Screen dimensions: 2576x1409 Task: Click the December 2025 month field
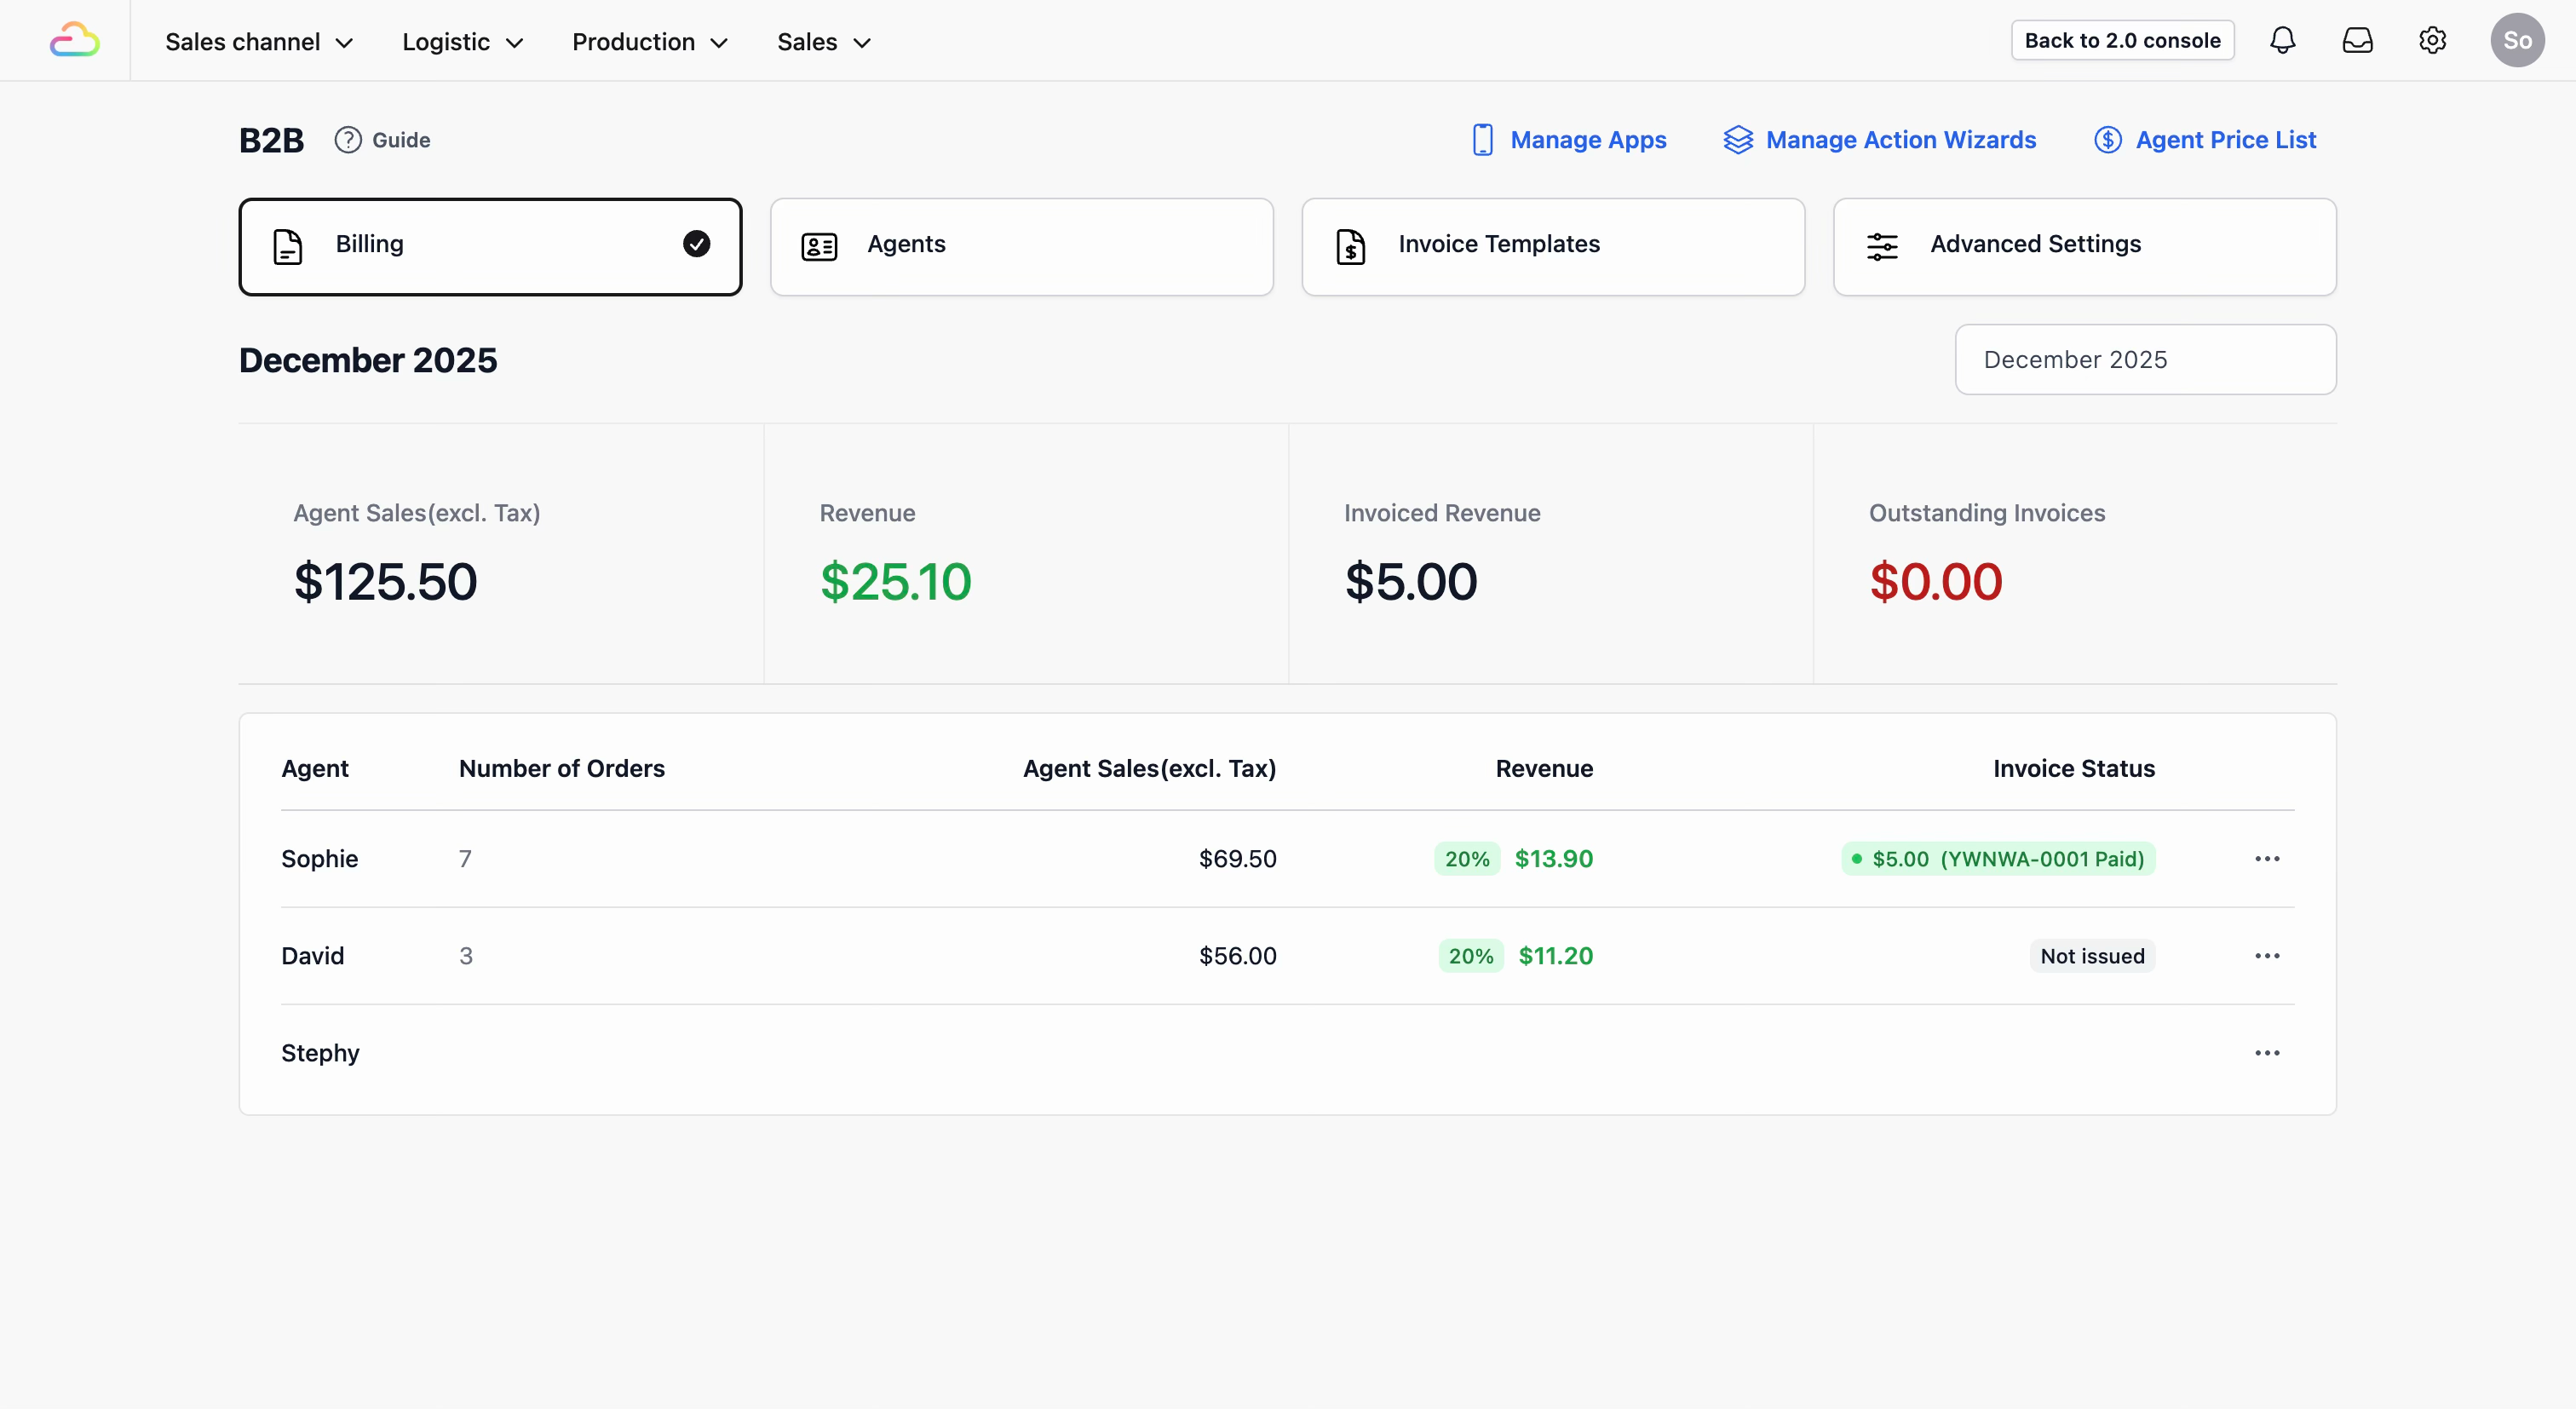[x=2144, y=359]
